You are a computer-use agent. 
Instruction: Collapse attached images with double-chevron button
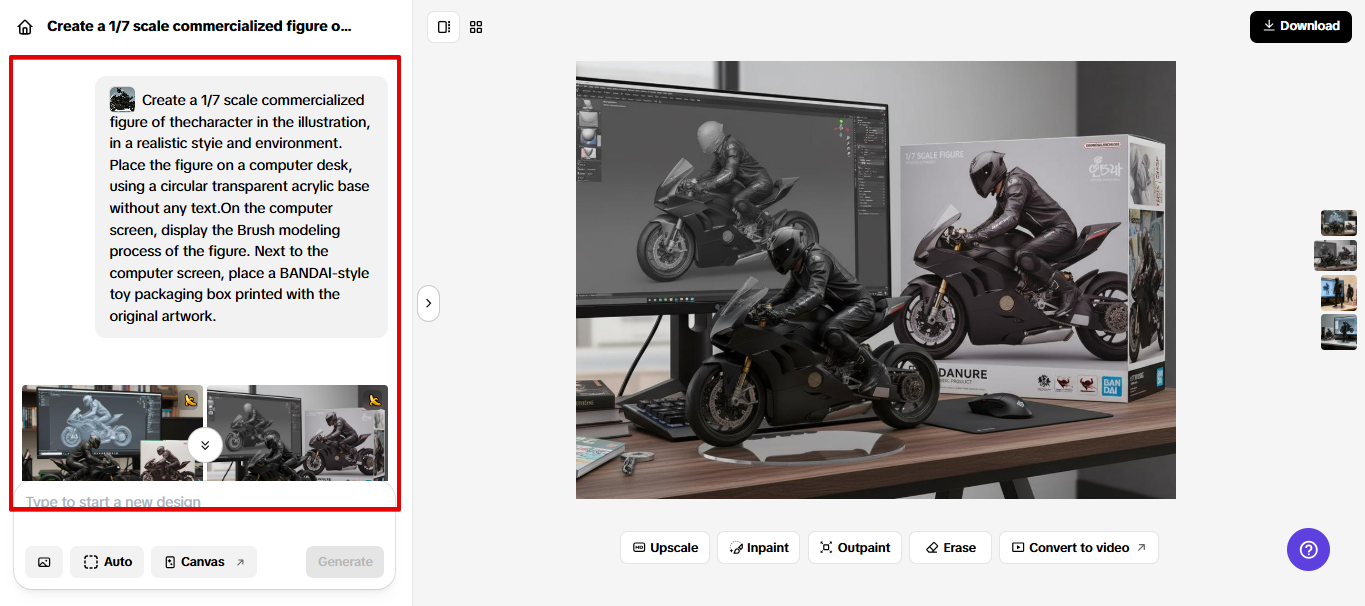point(205,444)
